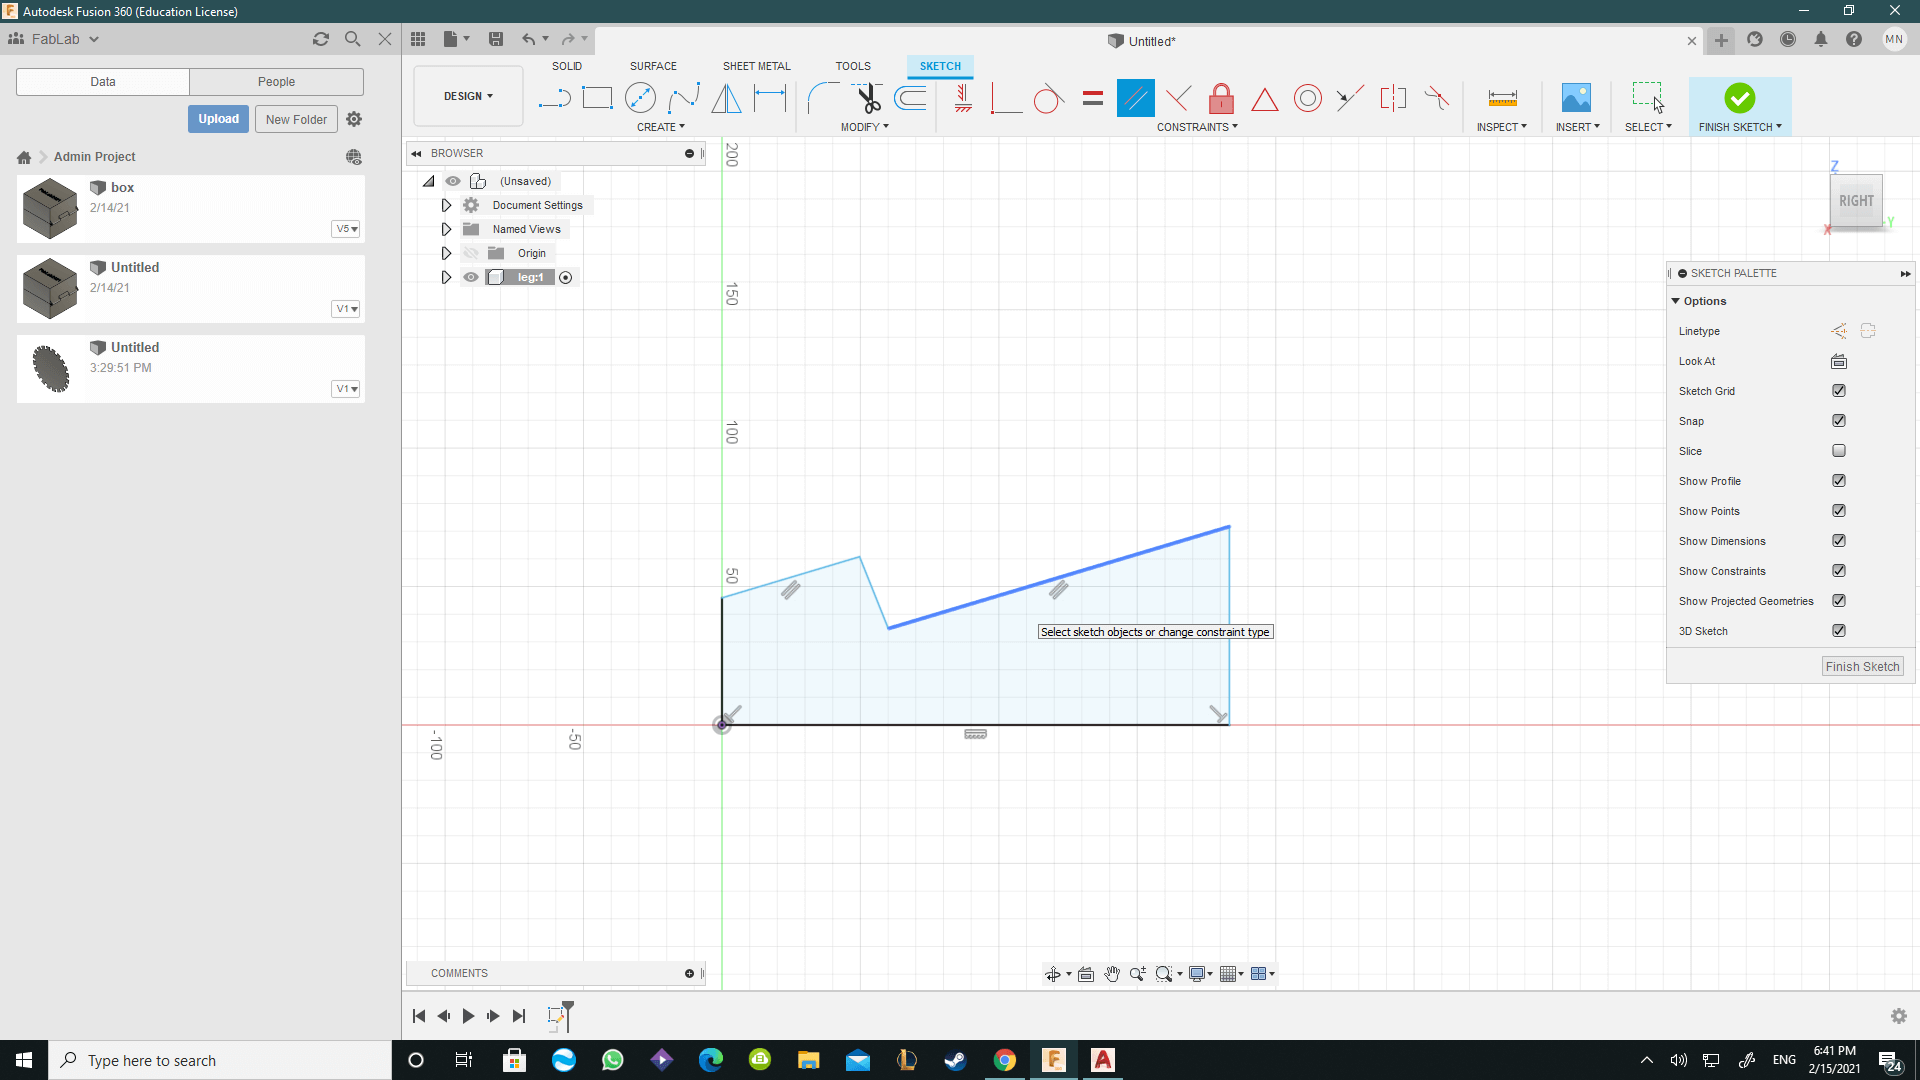Apply the Curvature constraint
This screenshot has height=1080, width=1920.
1436,98
